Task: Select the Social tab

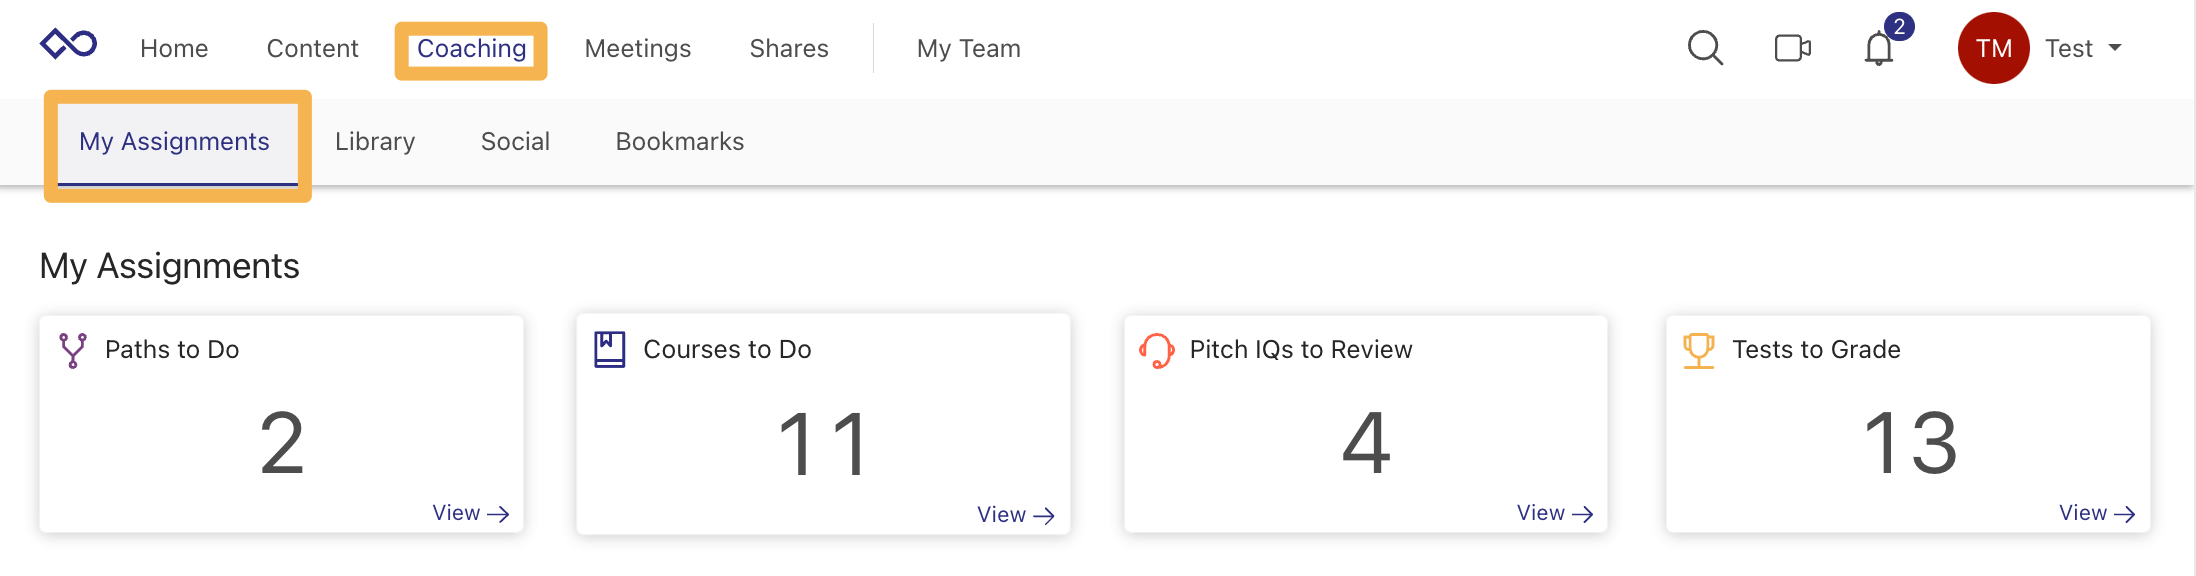Action: (x=515, y=142)
